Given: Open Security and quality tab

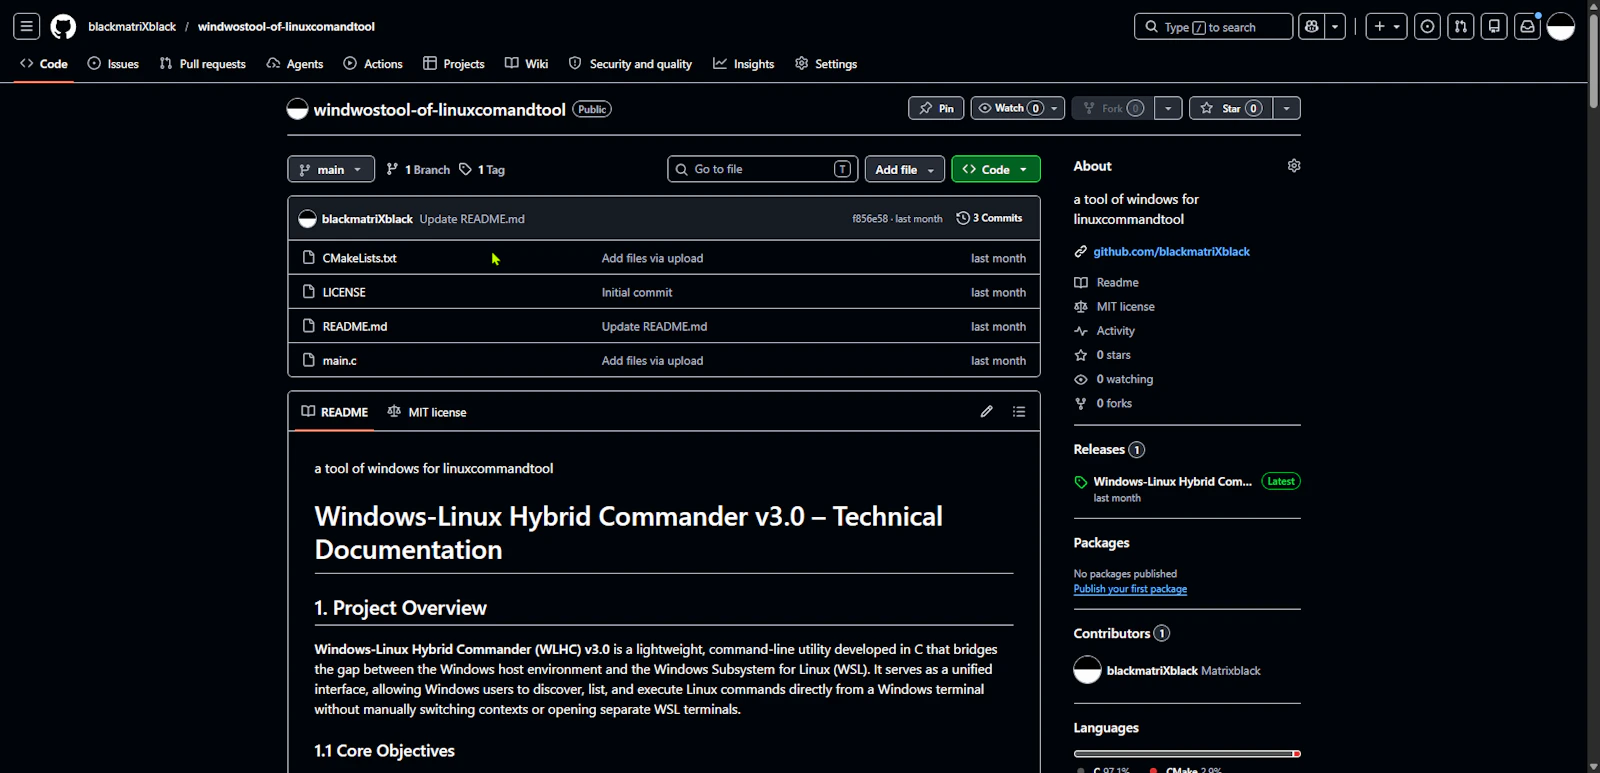Looking at the screenshot, I should coord(630,64).
